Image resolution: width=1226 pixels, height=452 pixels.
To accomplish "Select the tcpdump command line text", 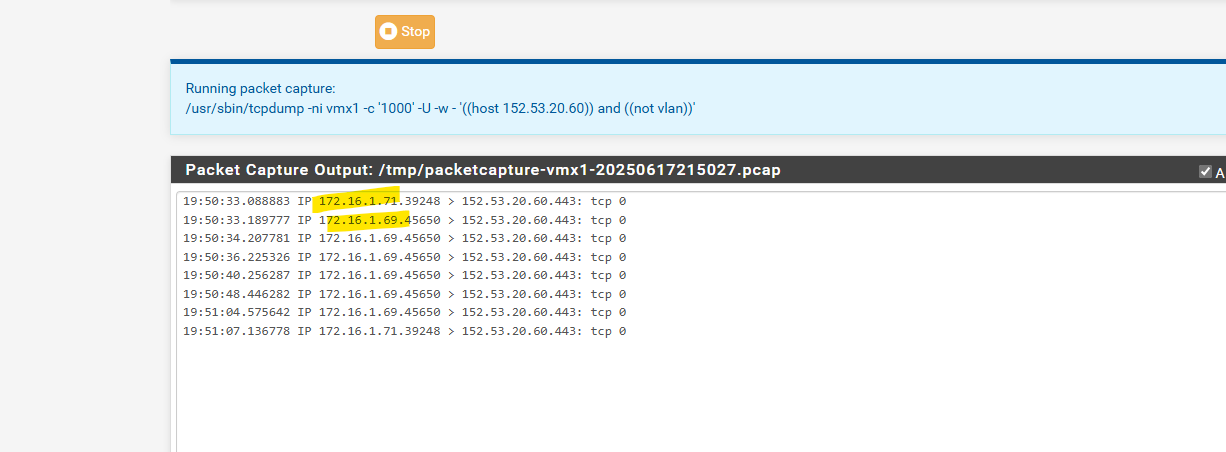I will (x=441, y=108).
